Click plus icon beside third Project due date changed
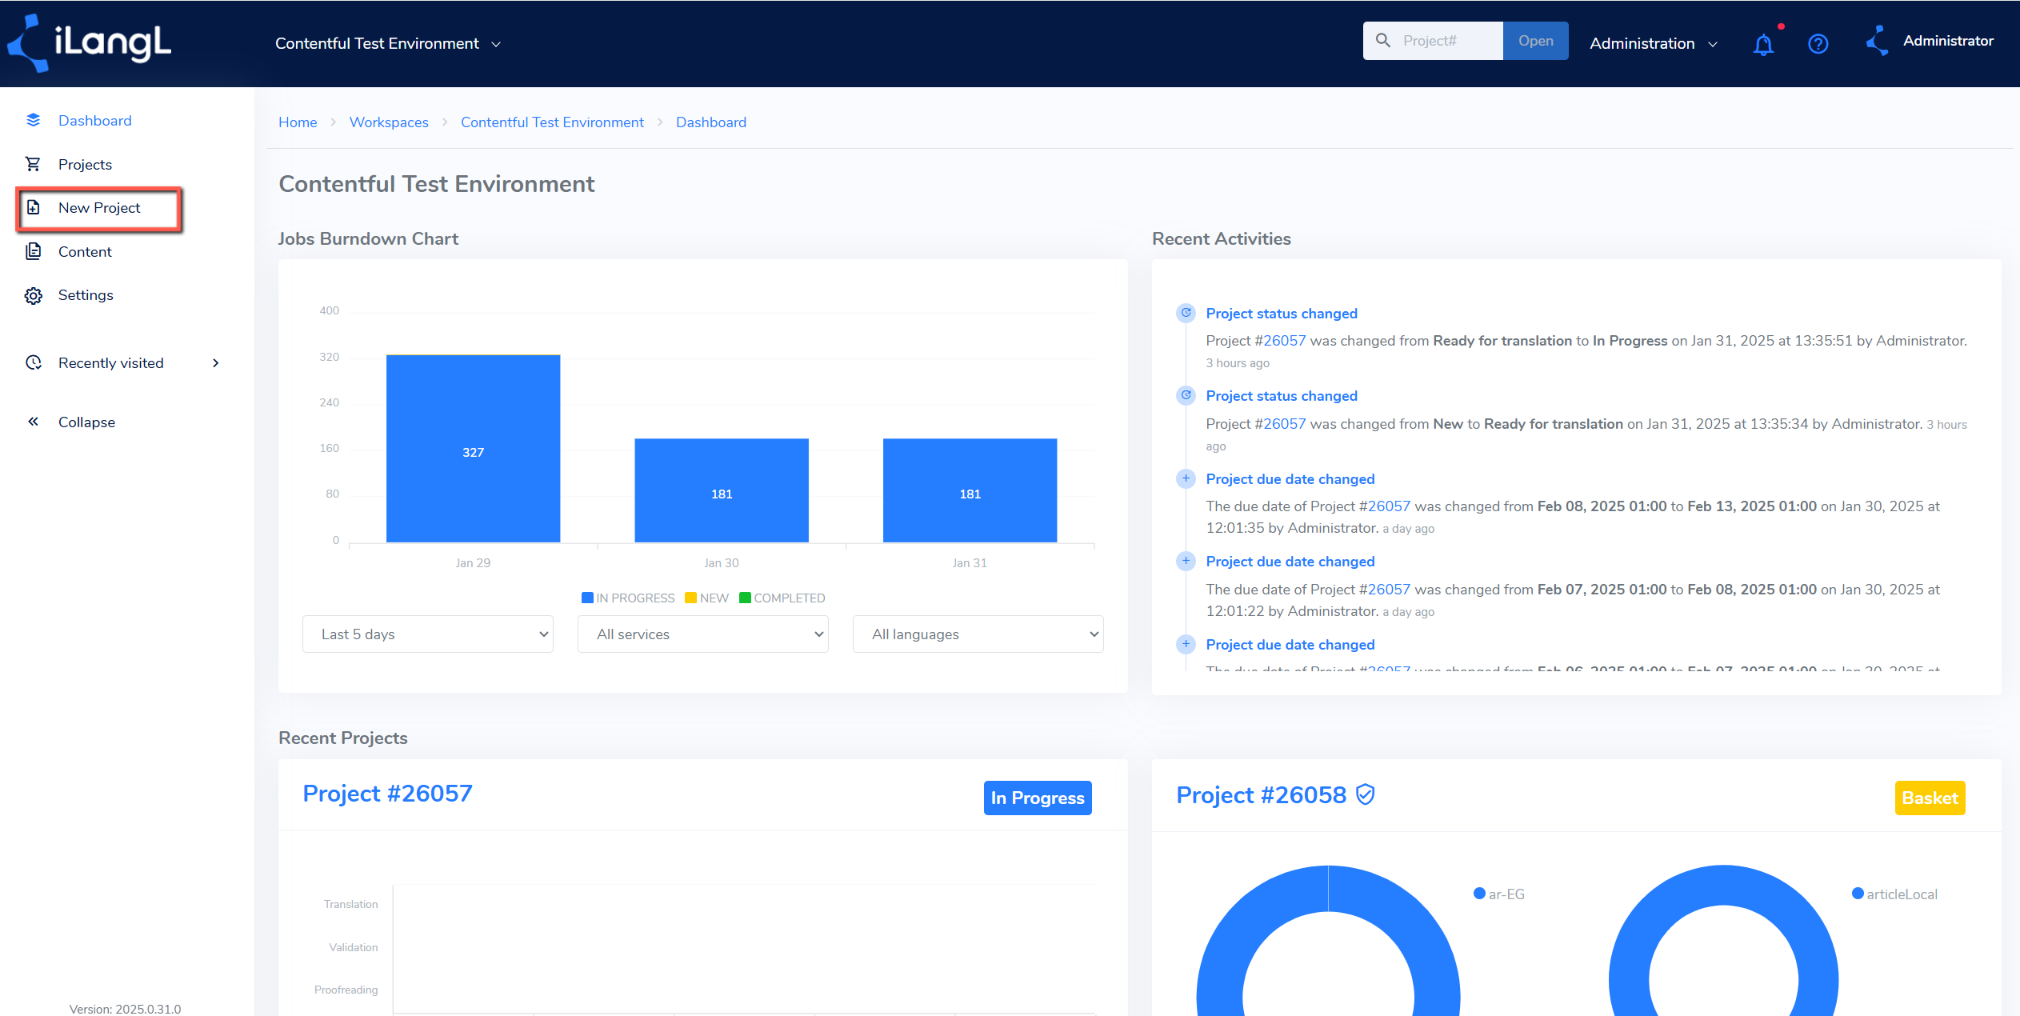This screenshot has height=1016, width=2020. click(1186, 644)
